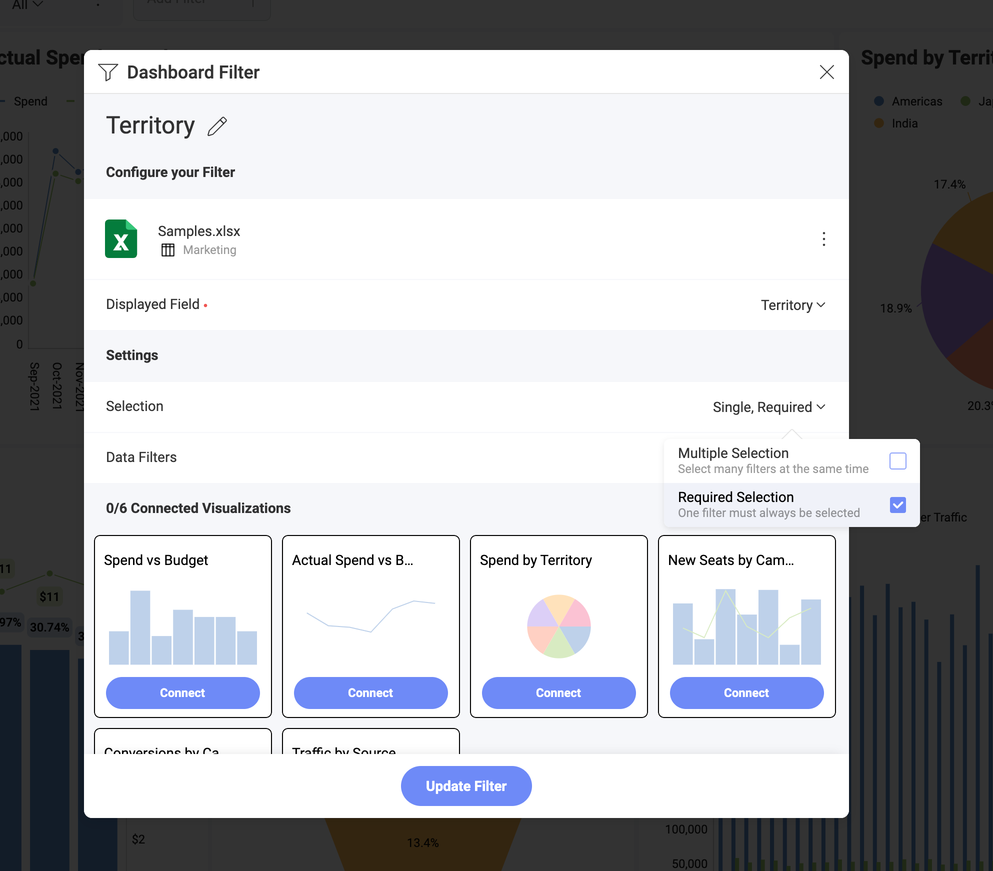993x871 pixels.
Task: Click the India legend entry in background dashboard
Action: (896, 124)
